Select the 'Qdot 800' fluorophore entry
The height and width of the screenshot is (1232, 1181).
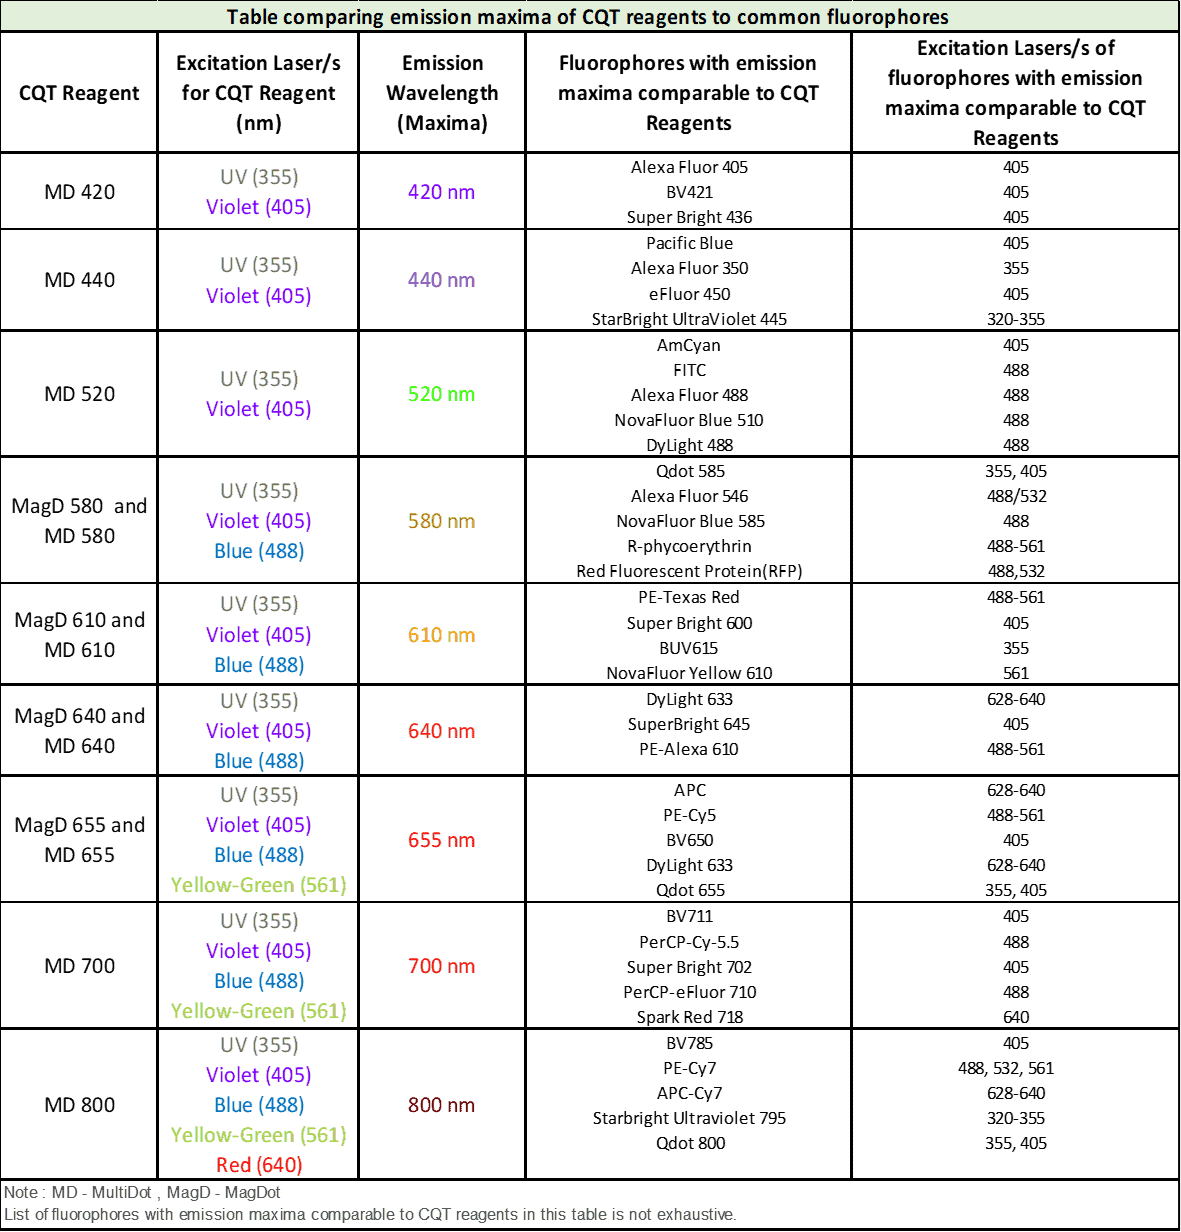click(689, 1143)
